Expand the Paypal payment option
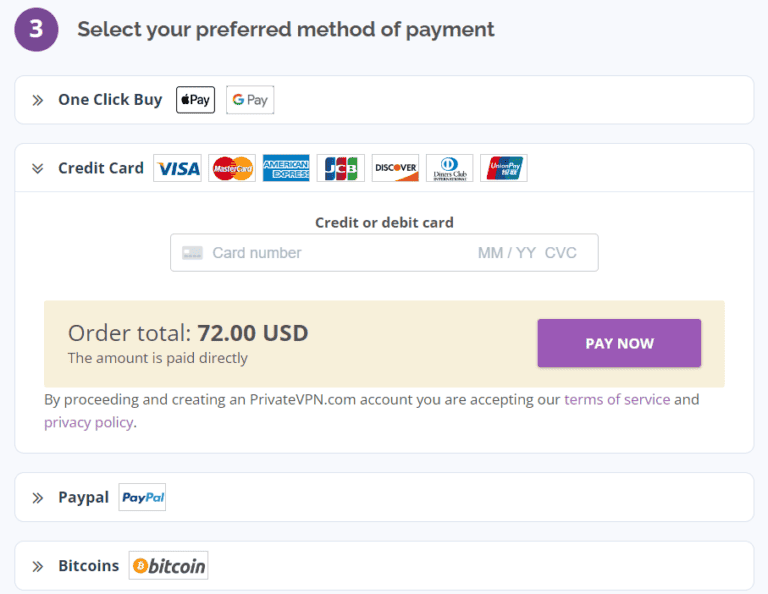 pyautogui.click(x=38, y=498)
